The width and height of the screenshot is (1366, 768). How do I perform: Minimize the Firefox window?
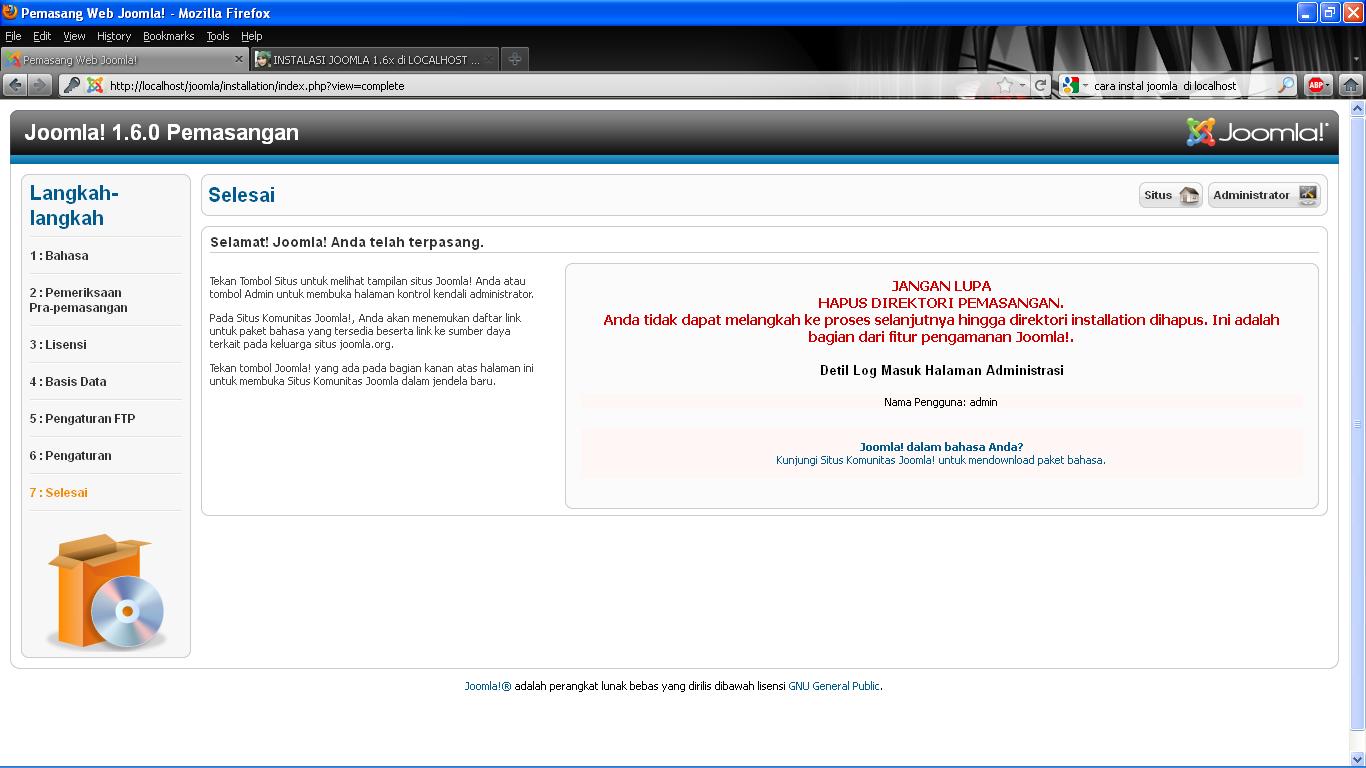[x=1307, y=12]
